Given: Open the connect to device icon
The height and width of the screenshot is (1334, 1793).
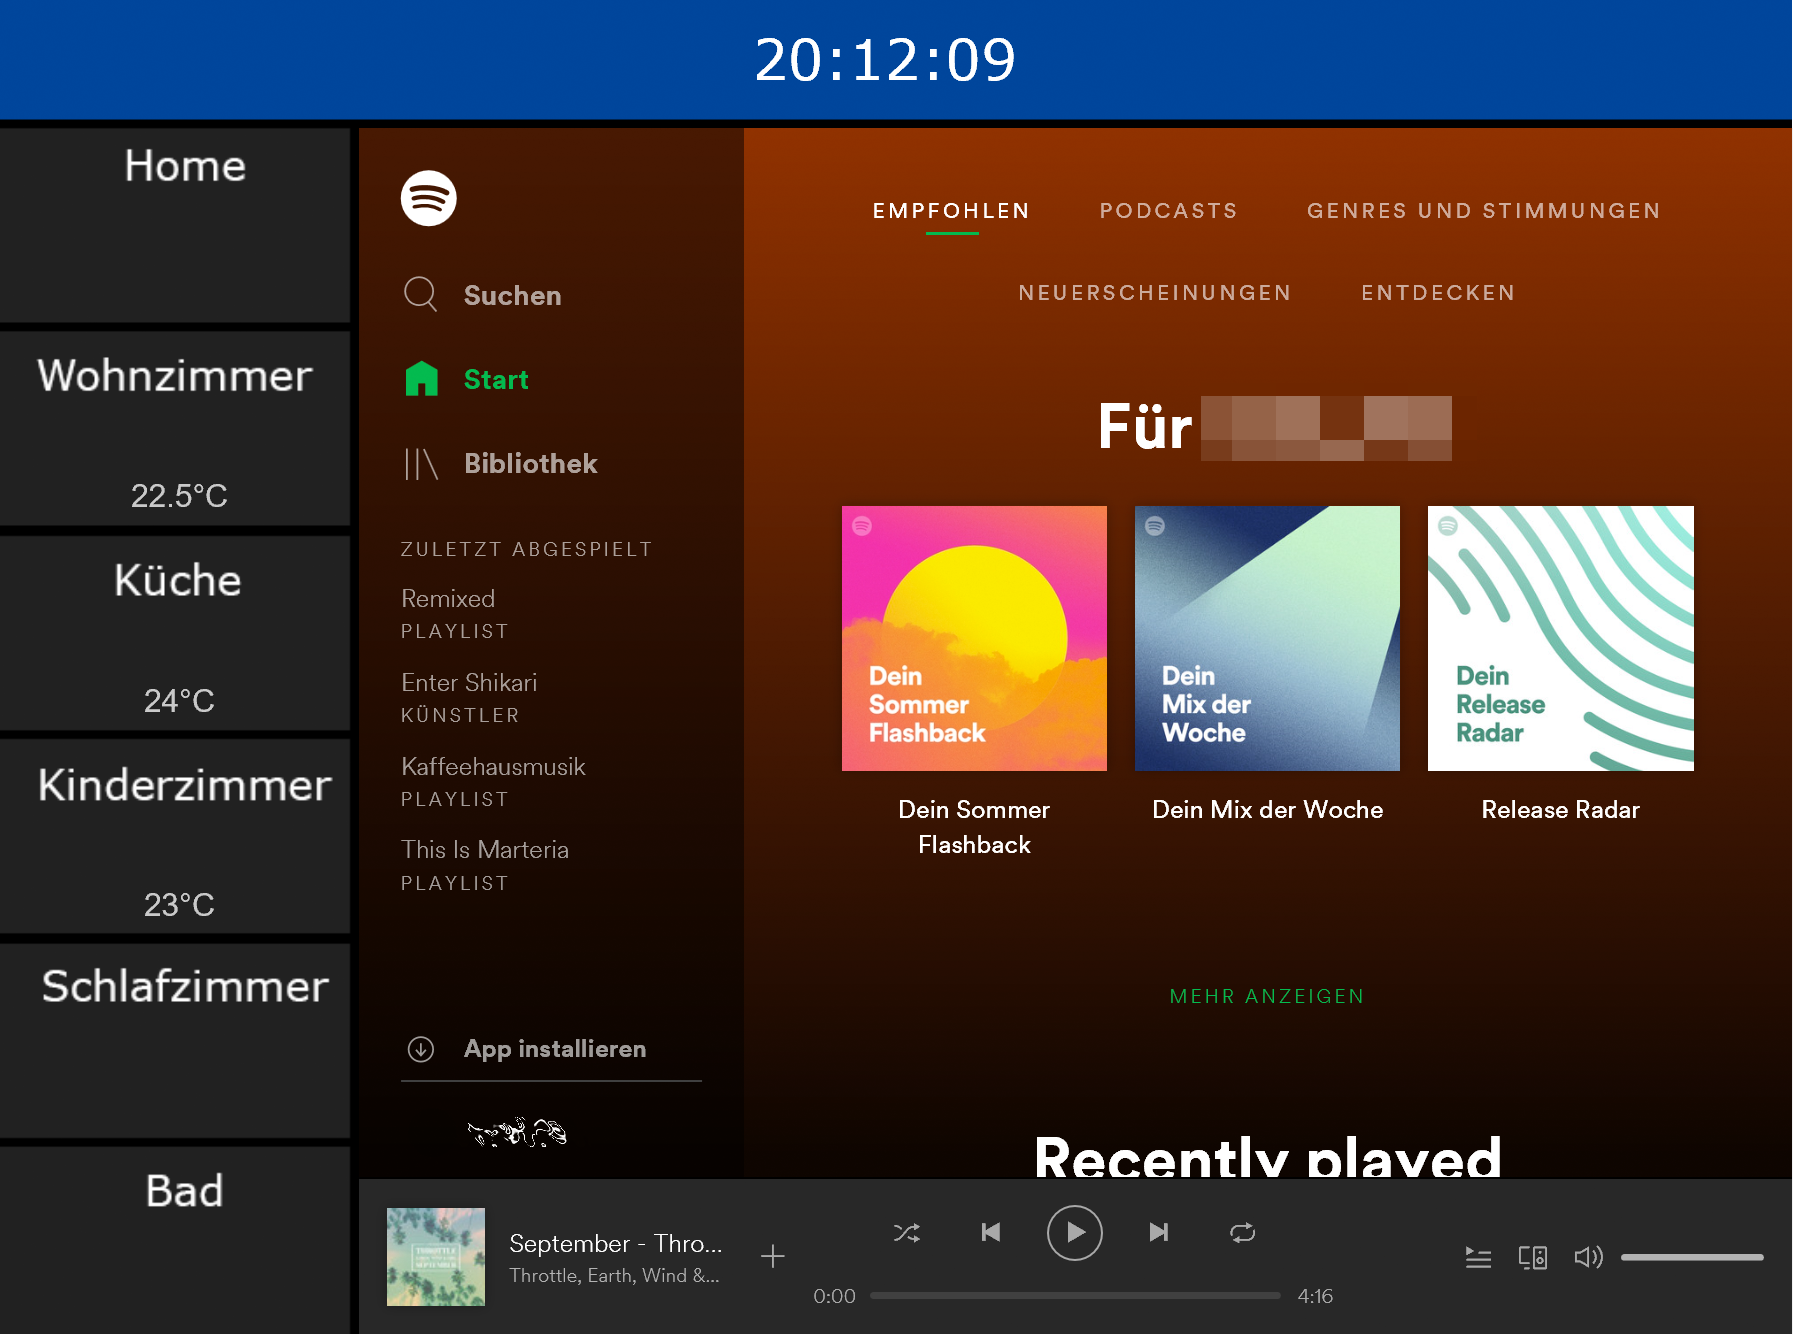Looking at the screenshot, I should 1533,1257.
